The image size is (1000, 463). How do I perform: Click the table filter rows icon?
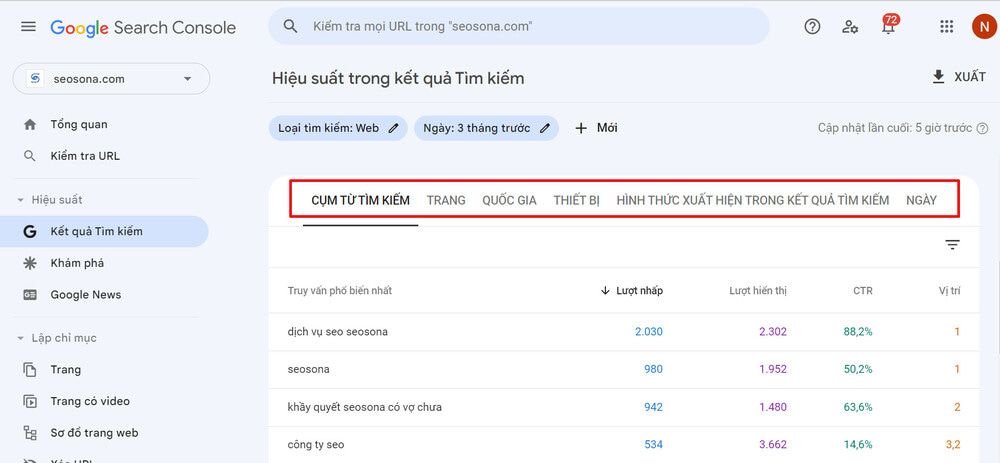pos(952,245)
